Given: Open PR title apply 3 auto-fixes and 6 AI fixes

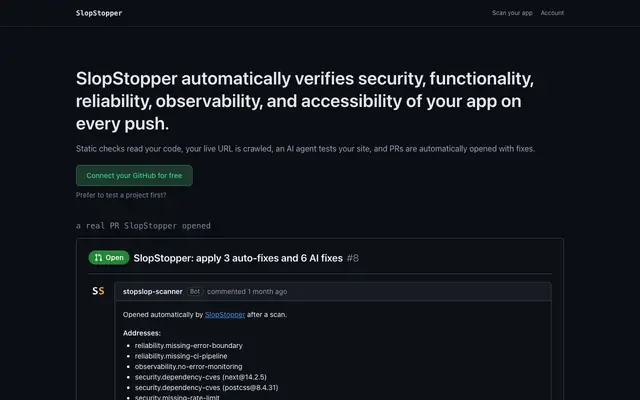Looking at the screenshot, I should pos(238,258).
